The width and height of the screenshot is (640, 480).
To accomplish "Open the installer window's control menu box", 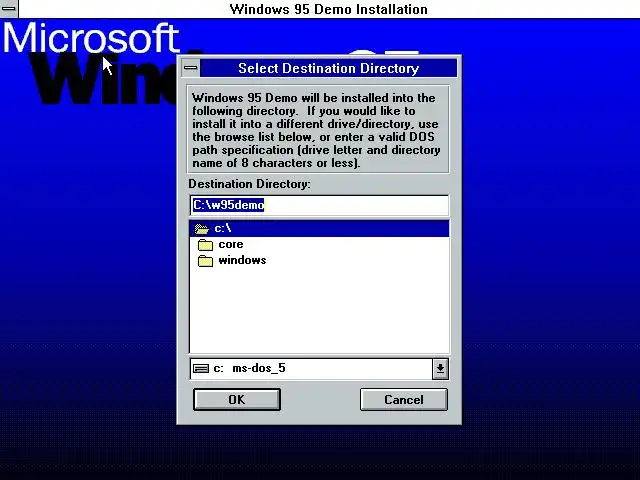I will coord(9,9).
